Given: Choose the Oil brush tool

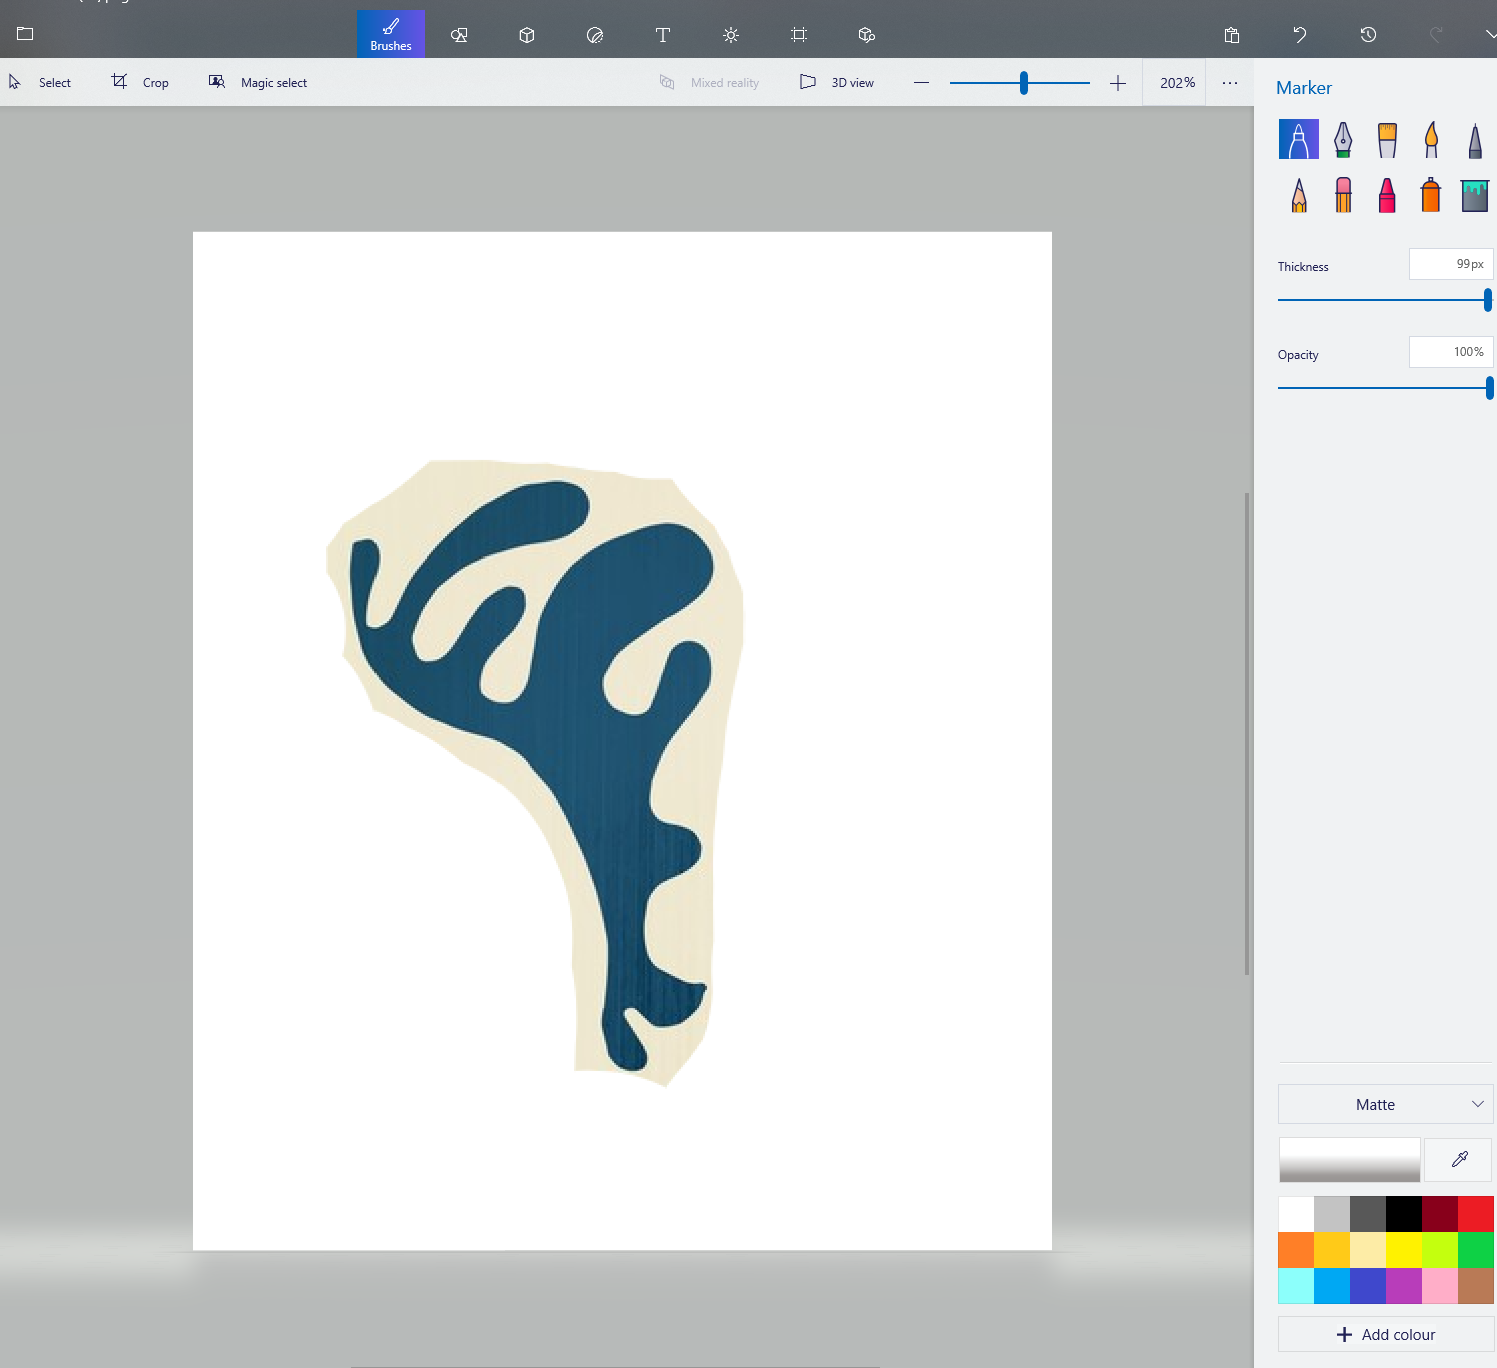Looking at the screenshot, I should (1387, 140).
